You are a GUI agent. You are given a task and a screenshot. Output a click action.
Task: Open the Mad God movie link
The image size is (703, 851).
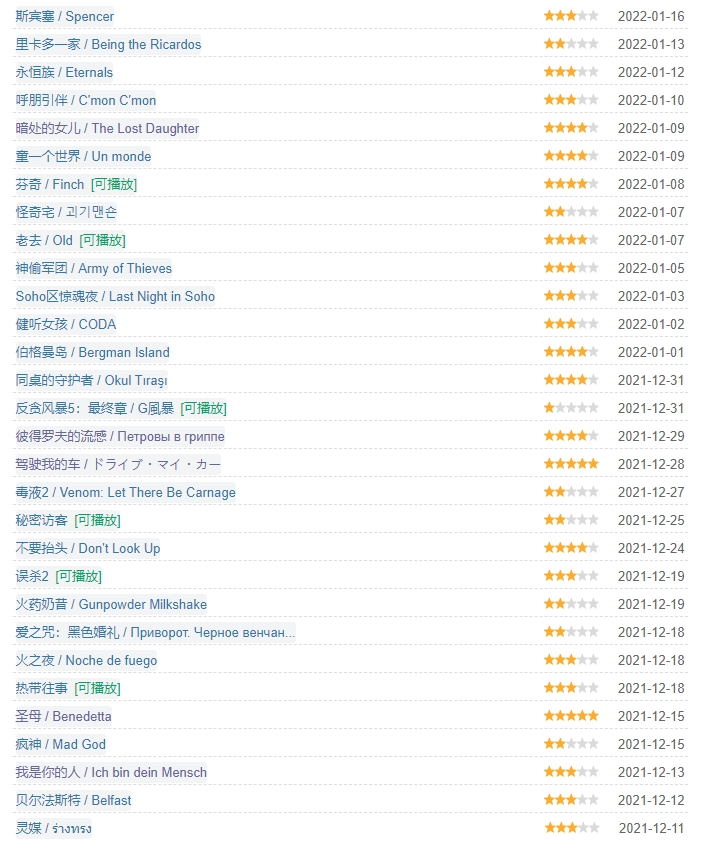pos(61,745)
